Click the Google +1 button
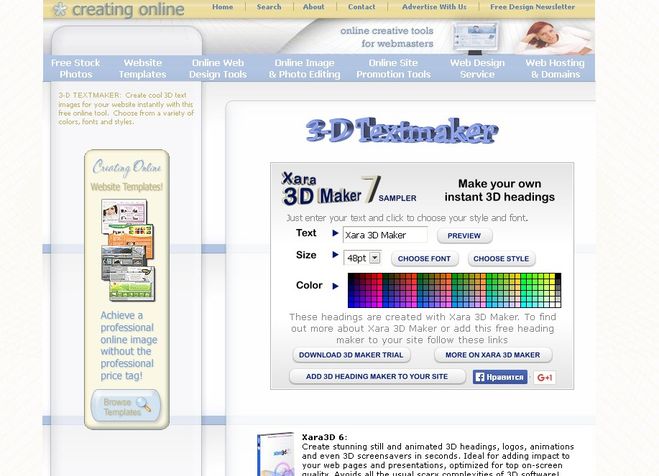 pyautogui.click(x=544, y=377)
